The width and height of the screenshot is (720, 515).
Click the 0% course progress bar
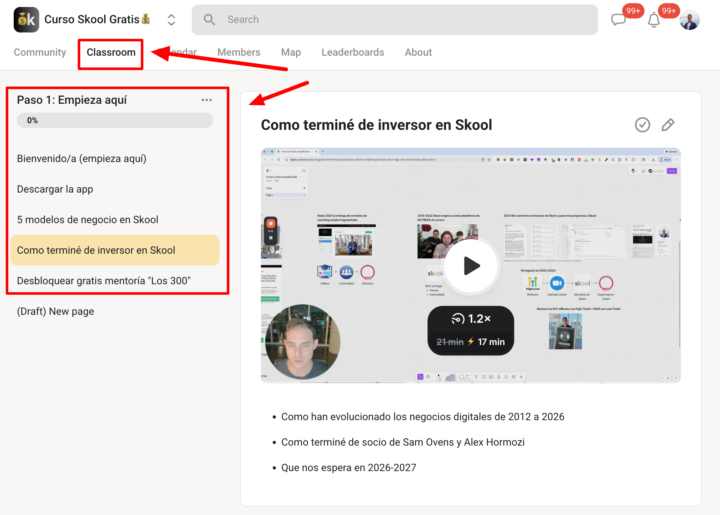click(x=115, y=120)
